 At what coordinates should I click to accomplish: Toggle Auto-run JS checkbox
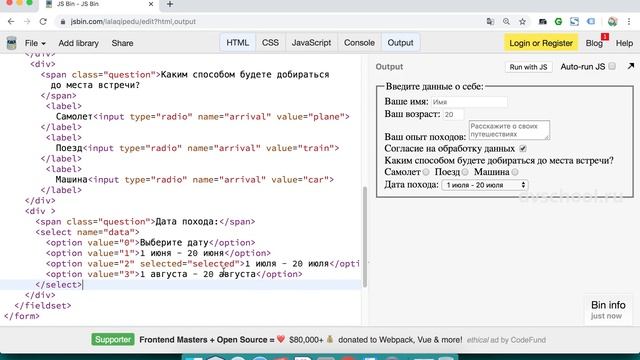click(612, 66)
